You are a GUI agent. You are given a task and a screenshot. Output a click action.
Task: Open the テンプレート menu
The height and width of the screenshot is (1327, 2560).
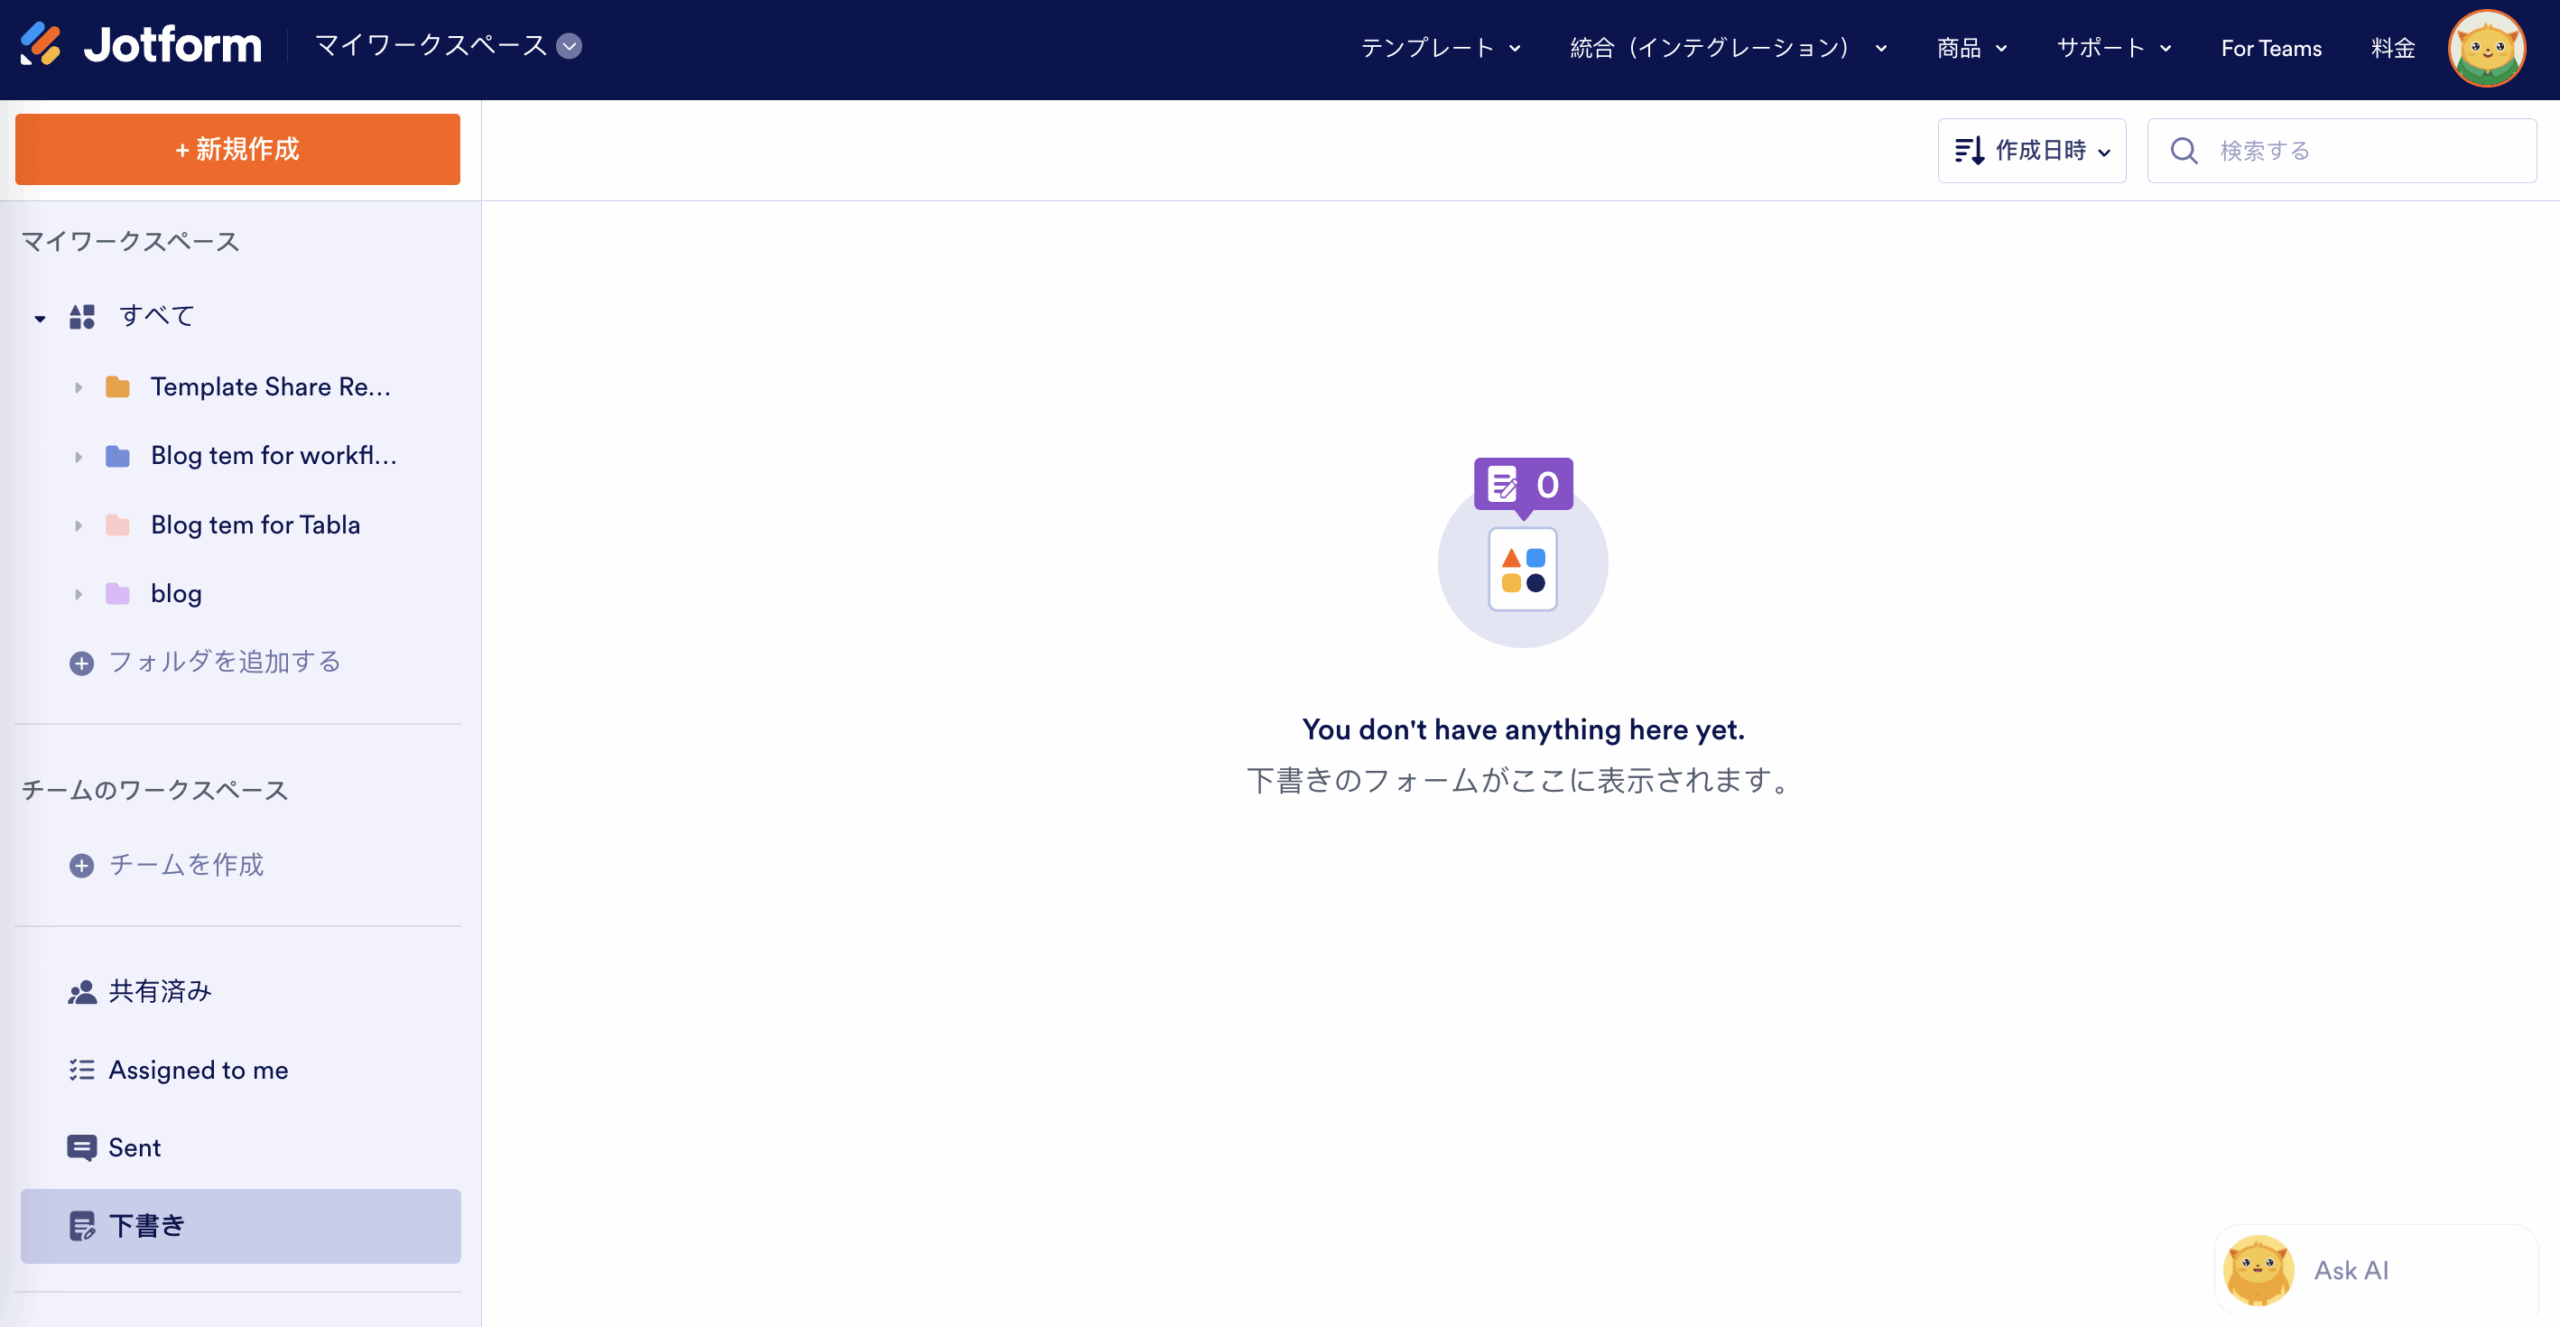point(1440,48)
